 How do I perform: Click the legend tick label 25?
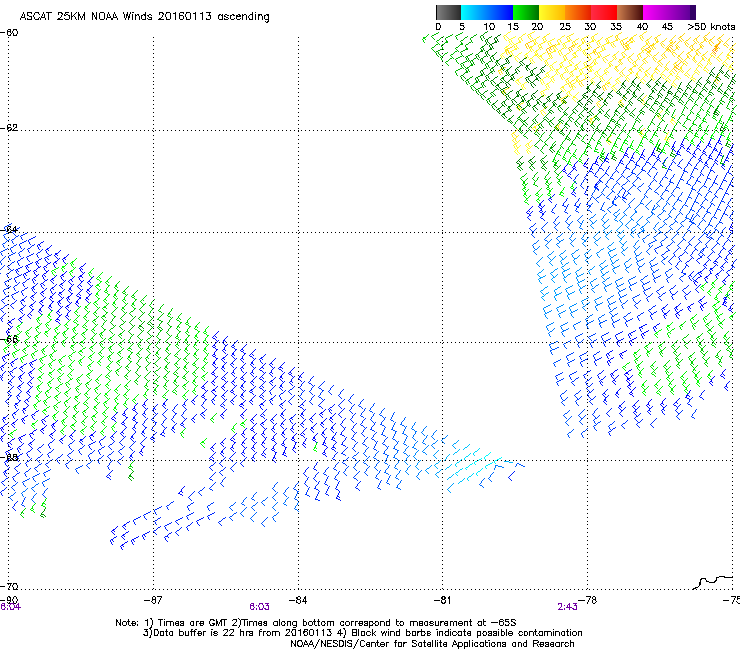pyautogui.click(x=565, y=27)
